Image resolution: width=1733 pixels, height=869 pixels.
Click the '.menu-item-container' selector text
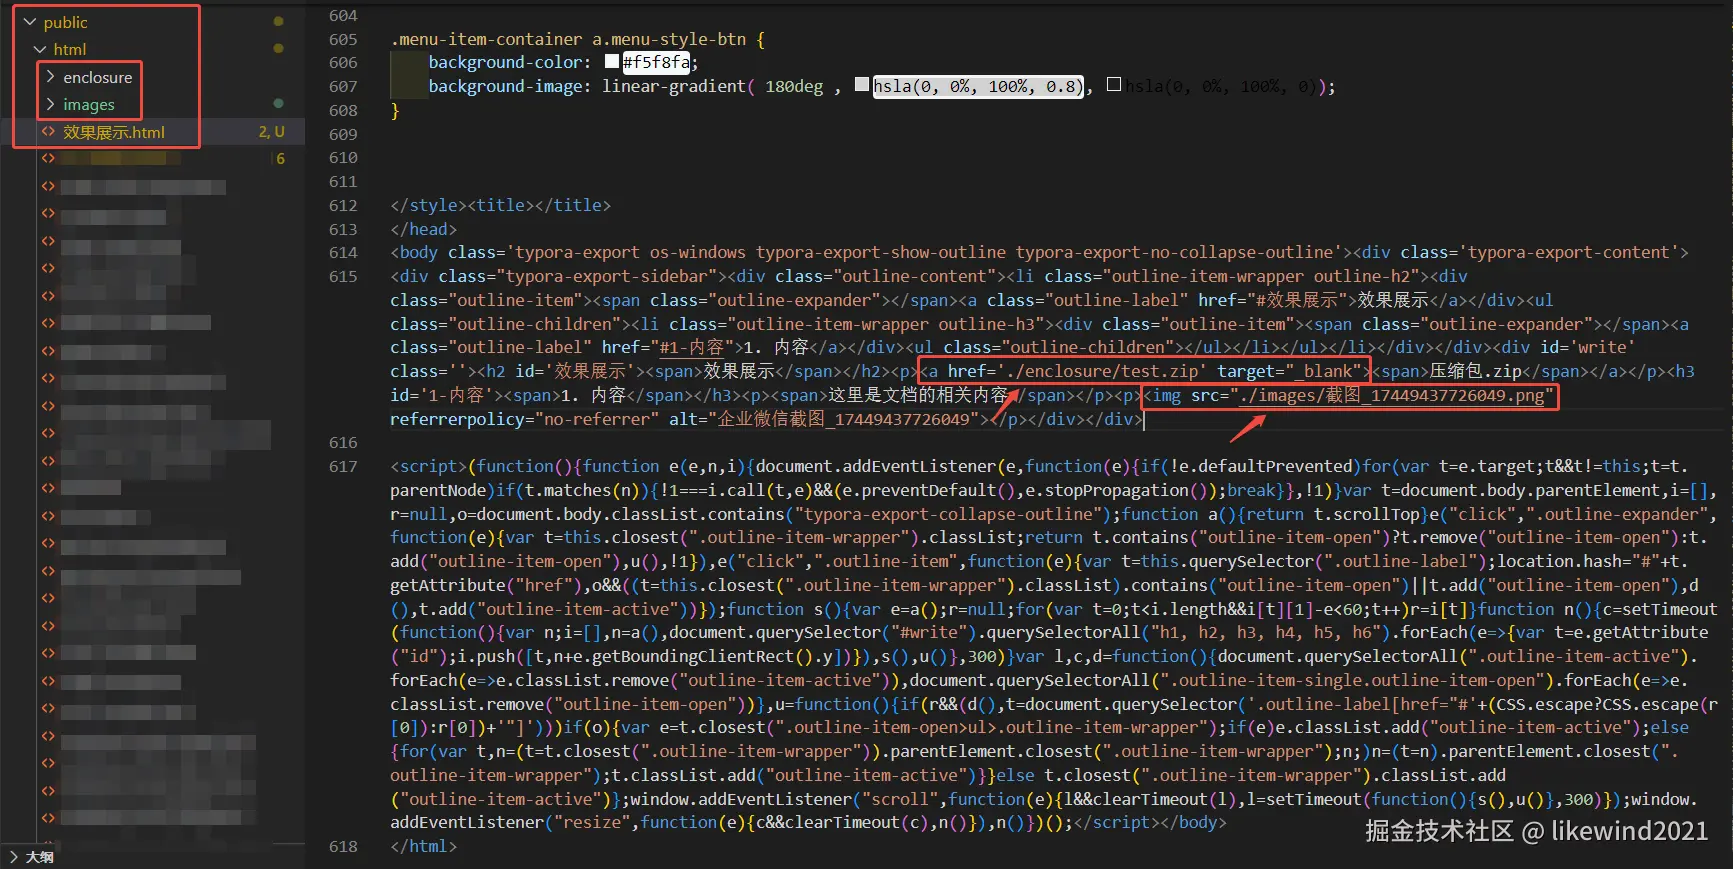pyautogui.click(x=486, y=39)
